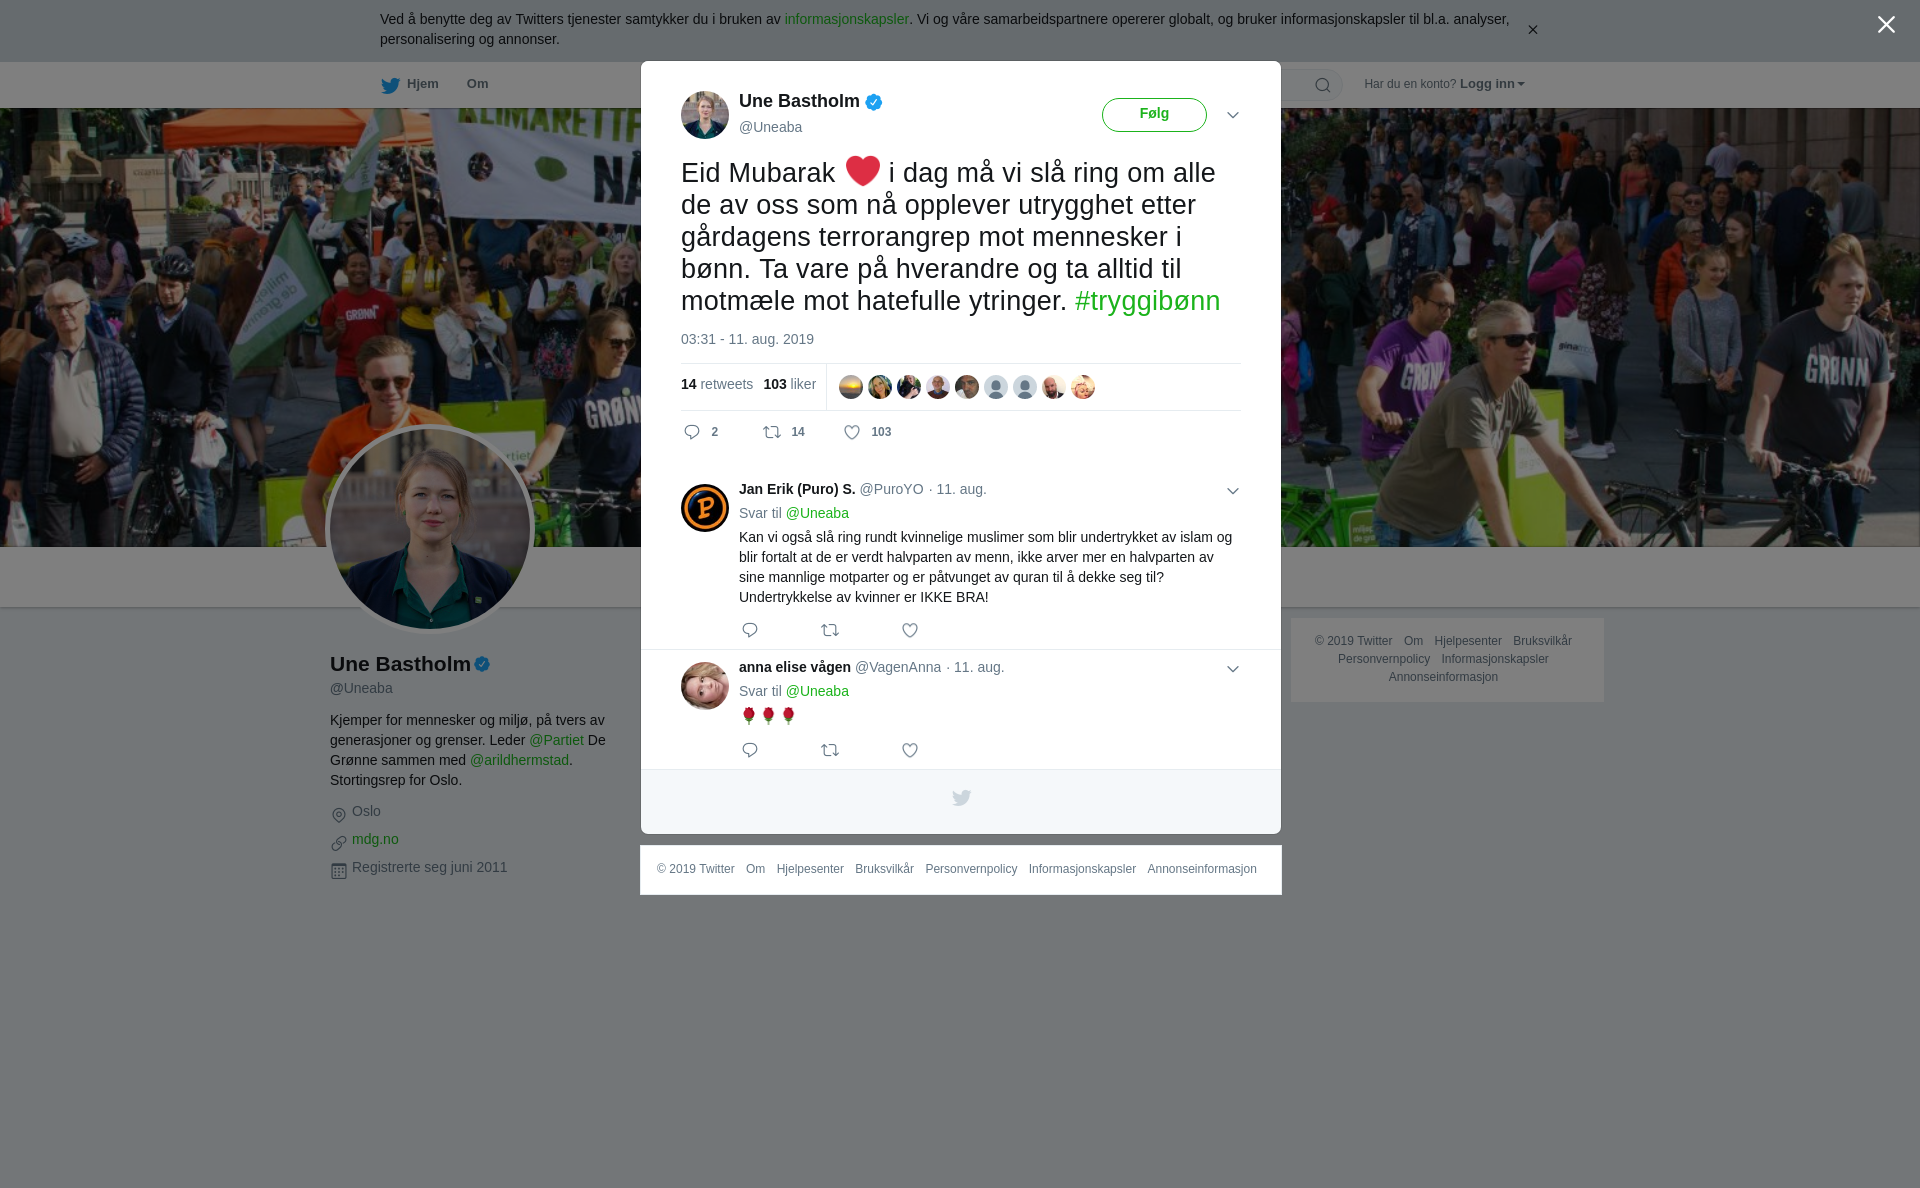1920x1188 pixels.
Task: Go to Hjem in top navigation
Action: (410, 84)
